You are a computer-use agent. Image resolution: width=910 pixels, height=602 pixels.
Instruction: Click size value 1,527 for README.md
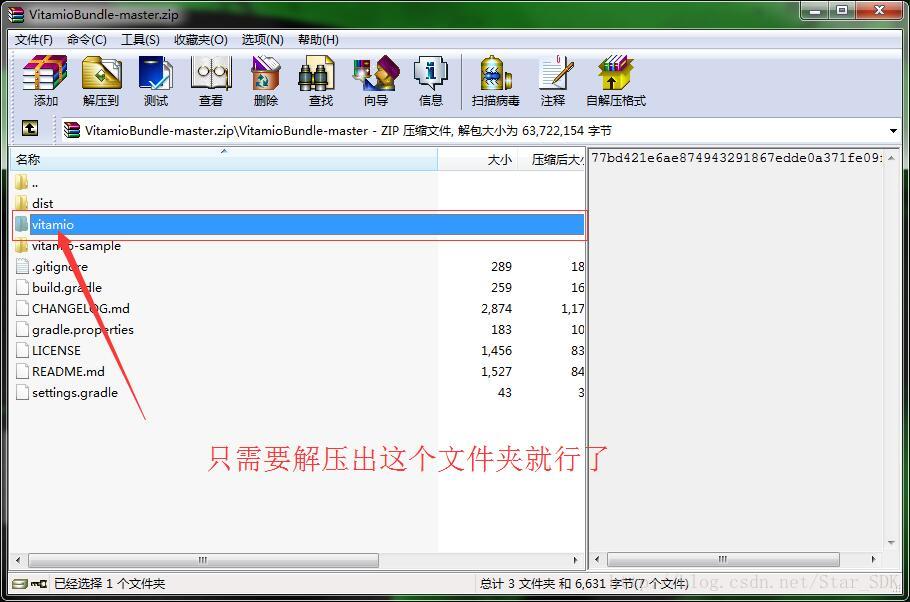pyautogui.click(x=496, y=372)
